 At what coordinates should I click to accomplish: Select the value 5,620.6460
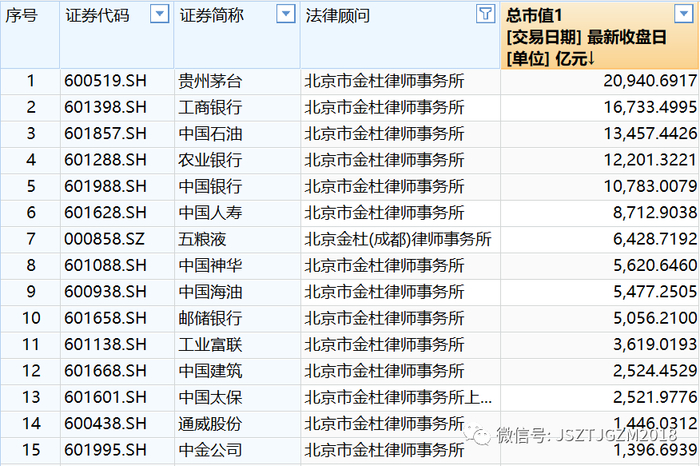[655, 265]
